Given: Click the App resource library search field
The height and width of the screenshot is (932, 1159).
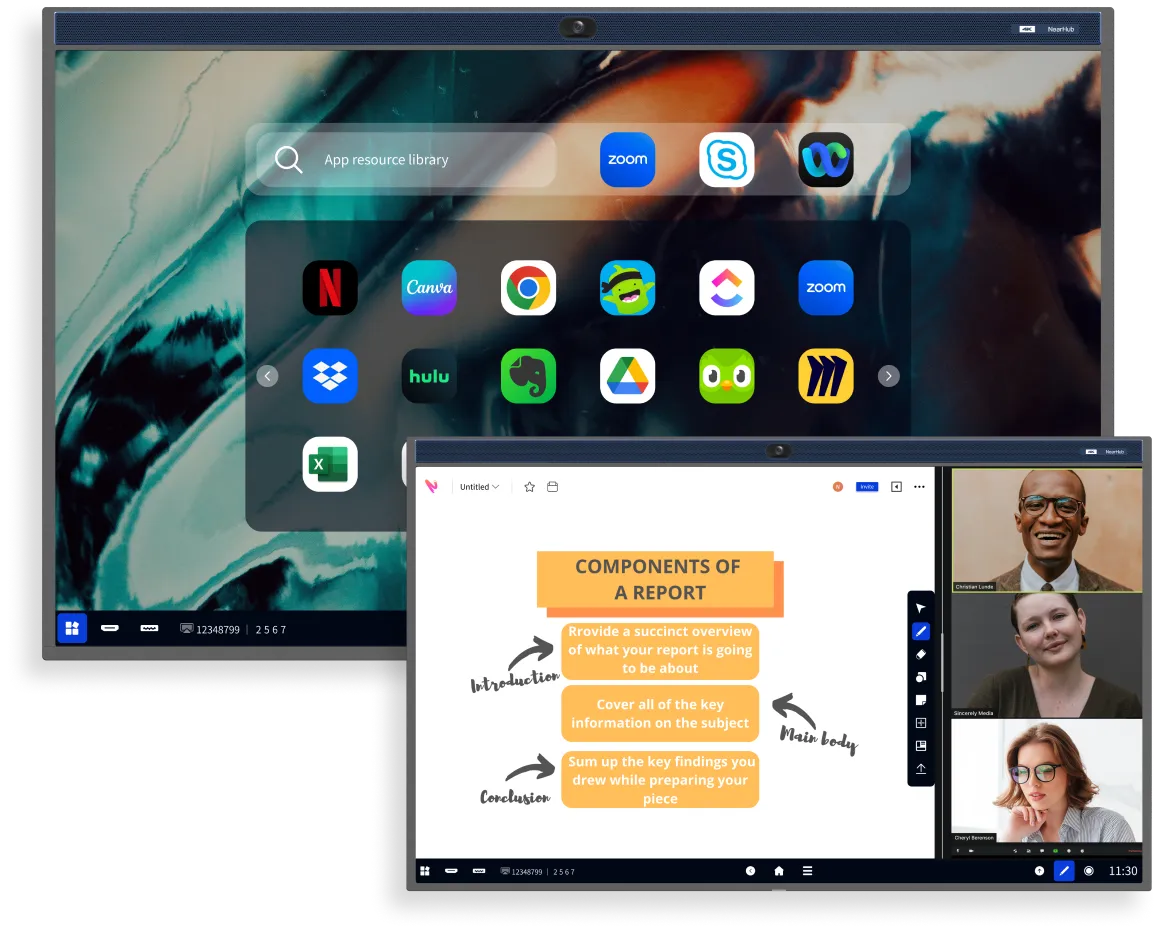Looking at the screenshot, I should pos(405,160).
